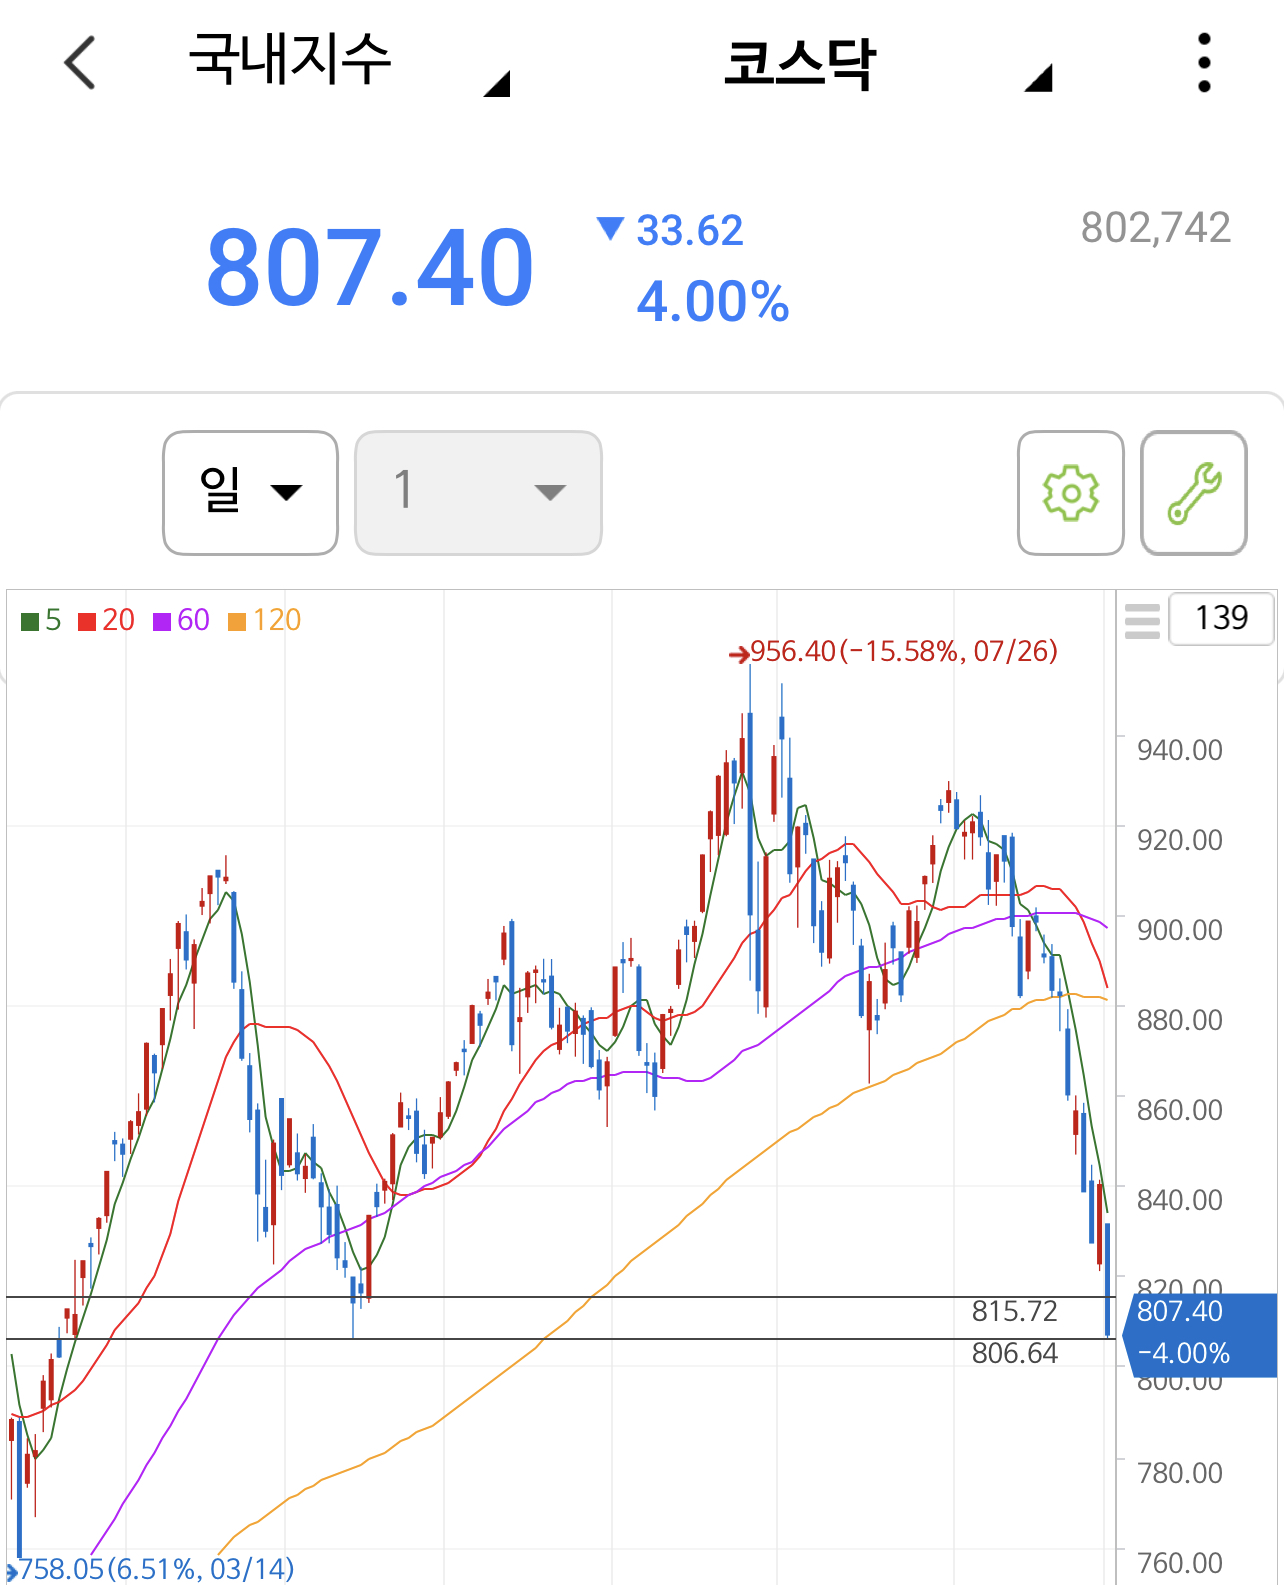Open the chart list hamburger icon

tap(1142, 620)
